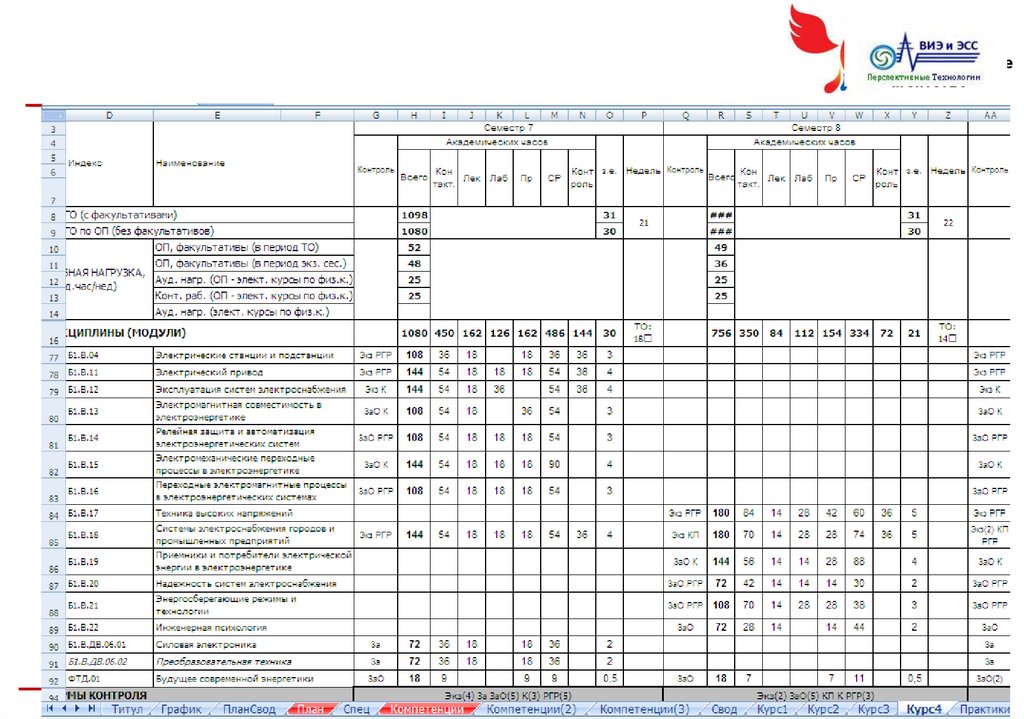Switch to the Свод sheet tab
The image size is (1024, 719).
(724, 709)
